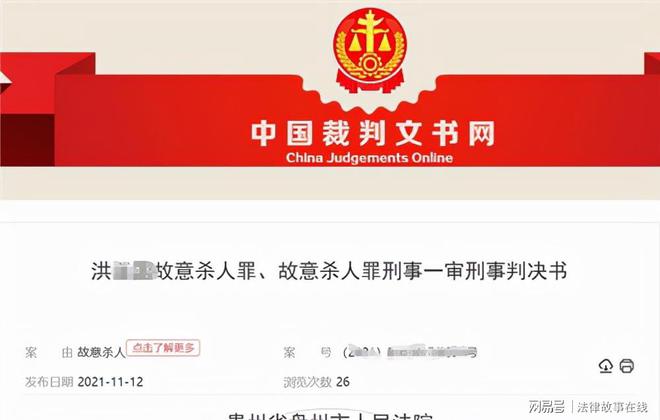
Task: Click the printer icon to print judgment
Action: [x=626, y=366]
